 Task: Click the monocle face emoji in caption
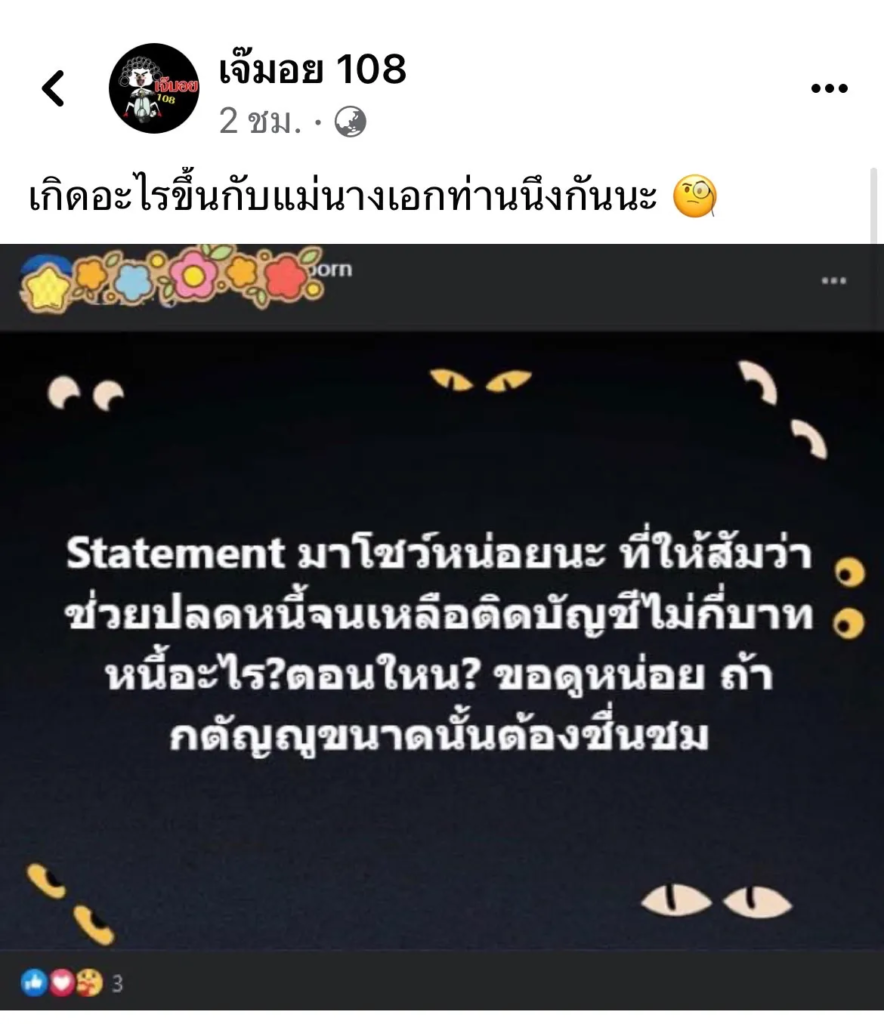pyautogui.click(x=695, y=196)
